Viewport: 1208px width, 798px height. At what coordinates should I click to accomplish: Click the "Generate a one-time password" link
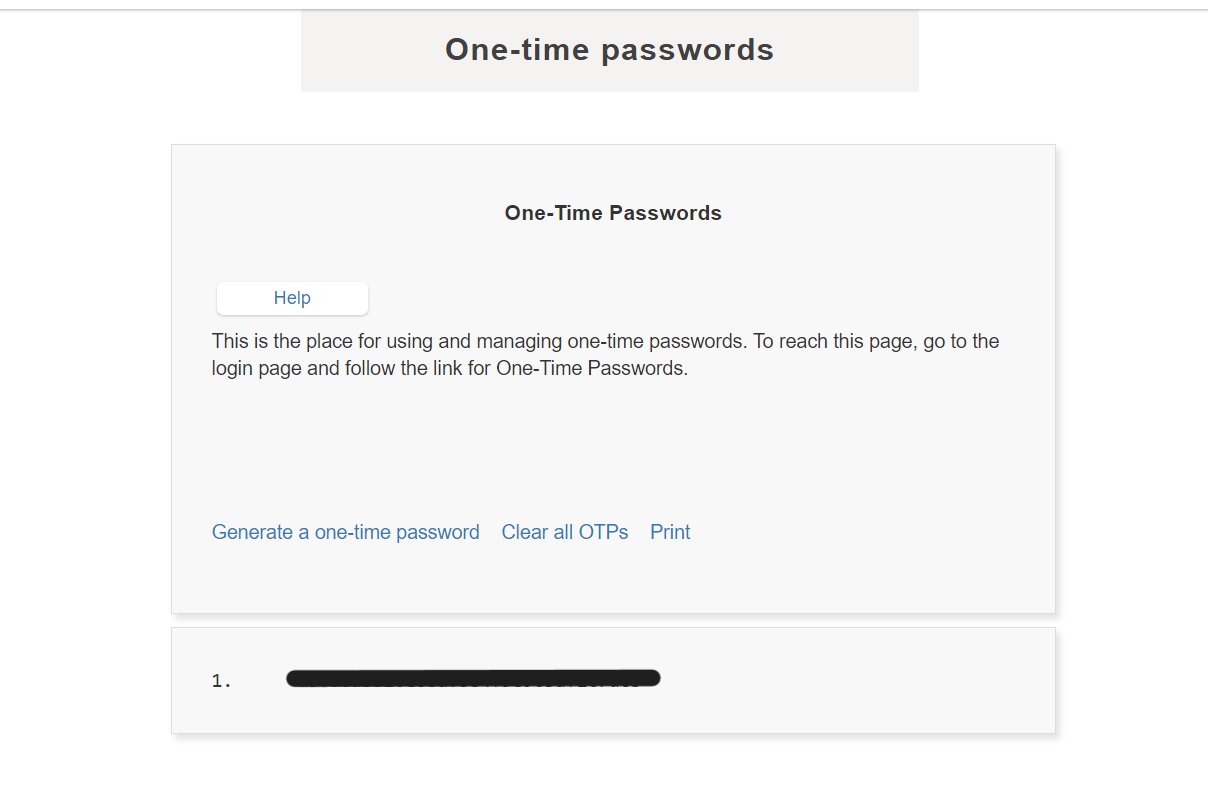point(345,532)
